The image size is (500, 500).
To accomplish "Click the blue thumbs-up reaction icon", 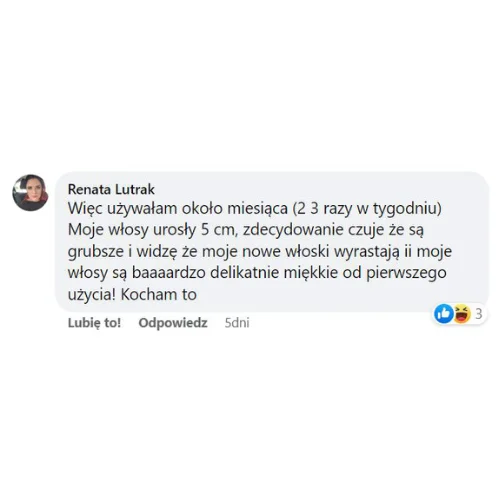I will tap(443, 313).
